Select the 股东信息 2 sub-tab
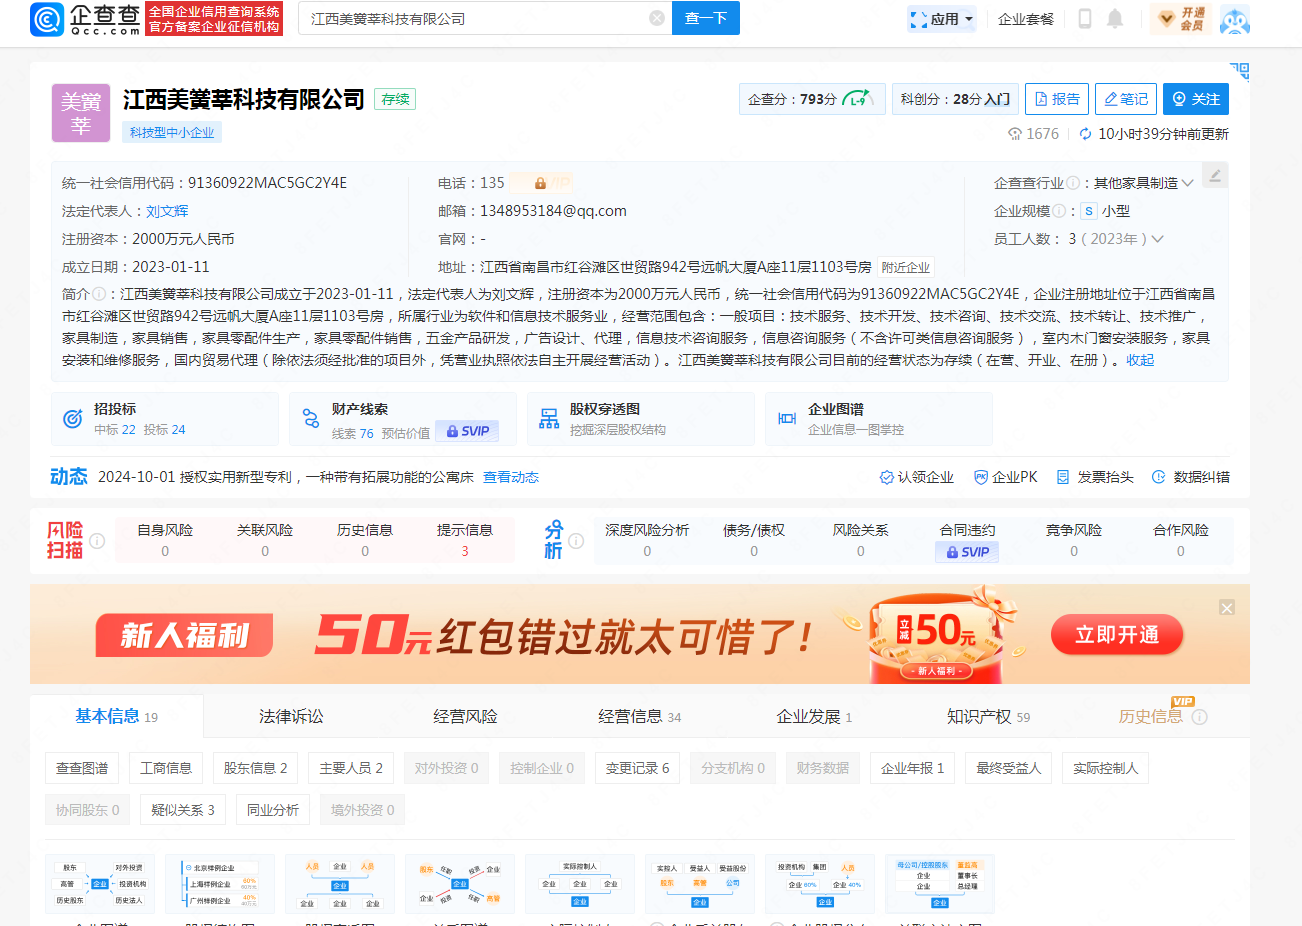Screen dimensions: 1302x926 (x=255, y=768)
